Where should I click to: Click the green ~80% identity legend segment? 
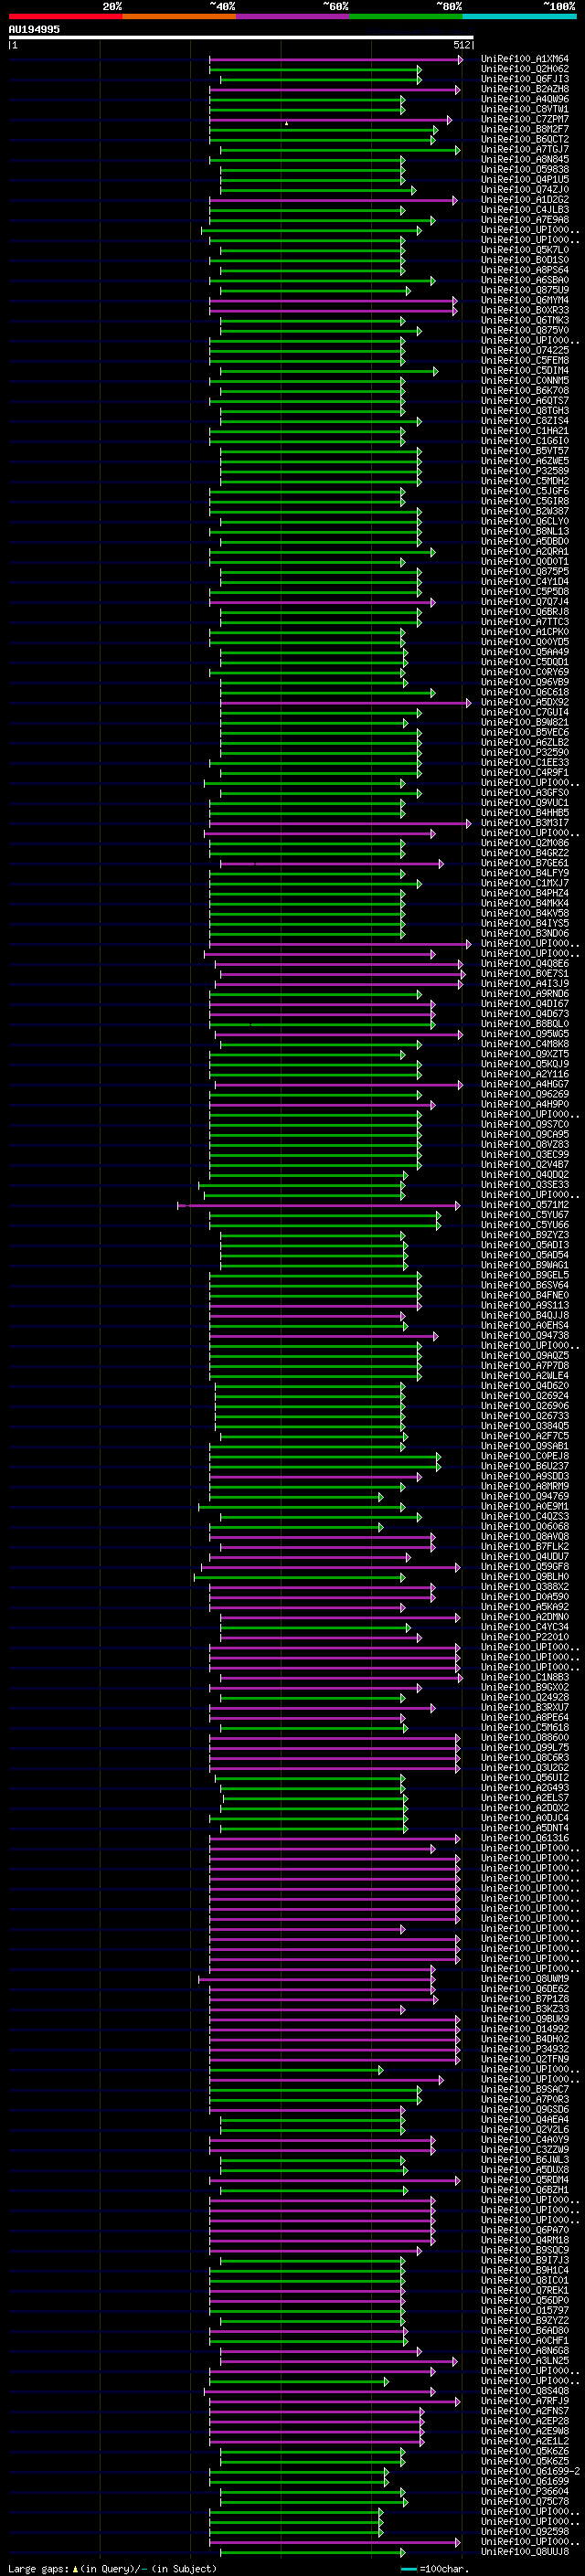(406, 16)
